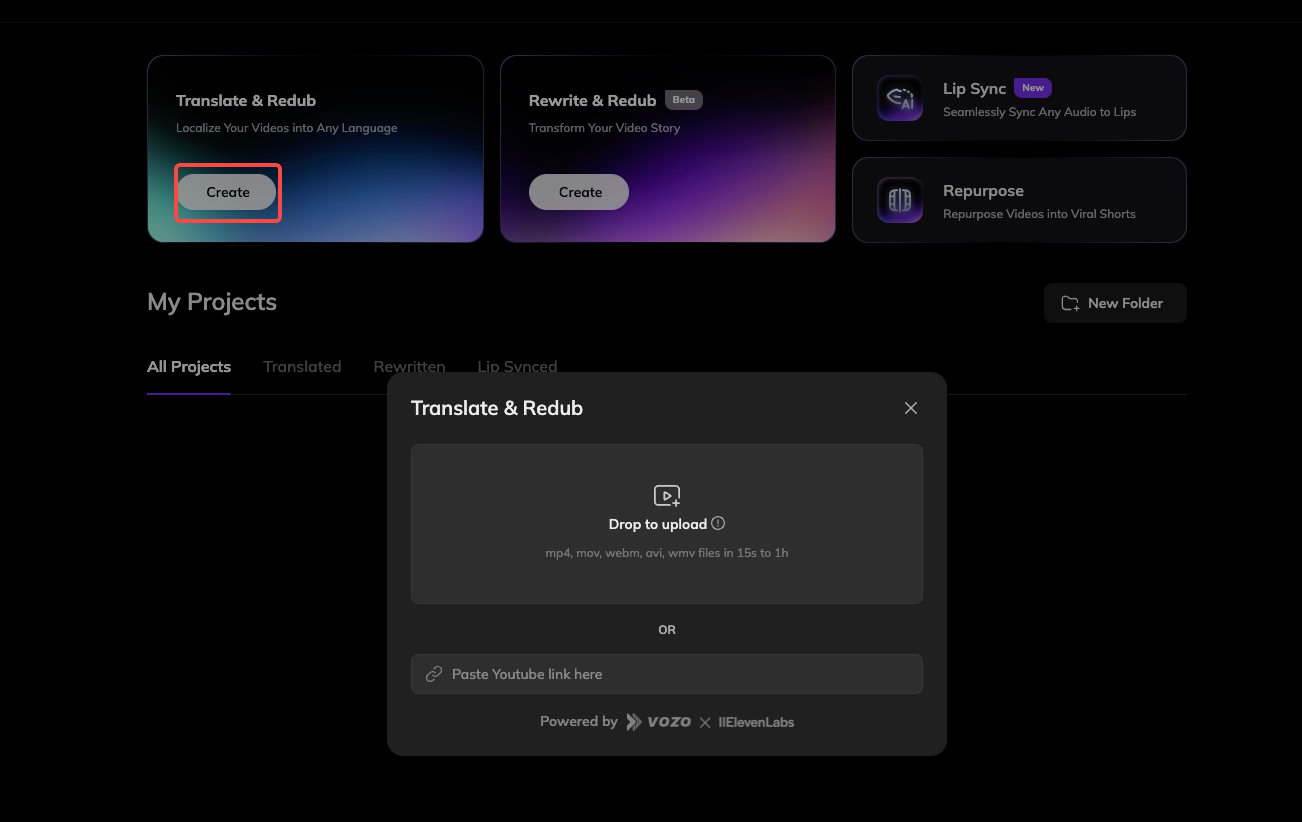Click the Lip Sync AI icon
Image resolution: width=1302 pixels, height=822 pixels.
coord(900,98)
